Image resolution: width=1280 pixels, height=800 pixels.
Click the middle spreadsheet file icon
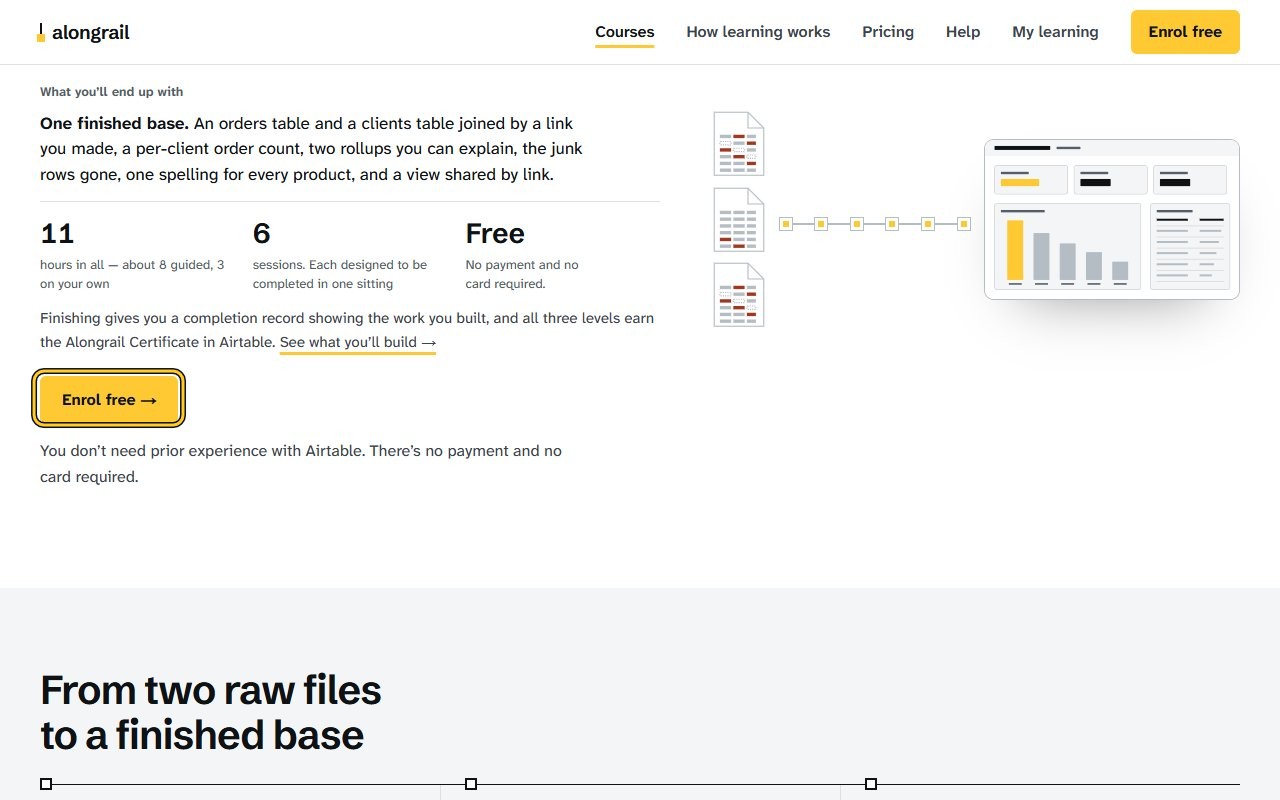click(739, 220)
